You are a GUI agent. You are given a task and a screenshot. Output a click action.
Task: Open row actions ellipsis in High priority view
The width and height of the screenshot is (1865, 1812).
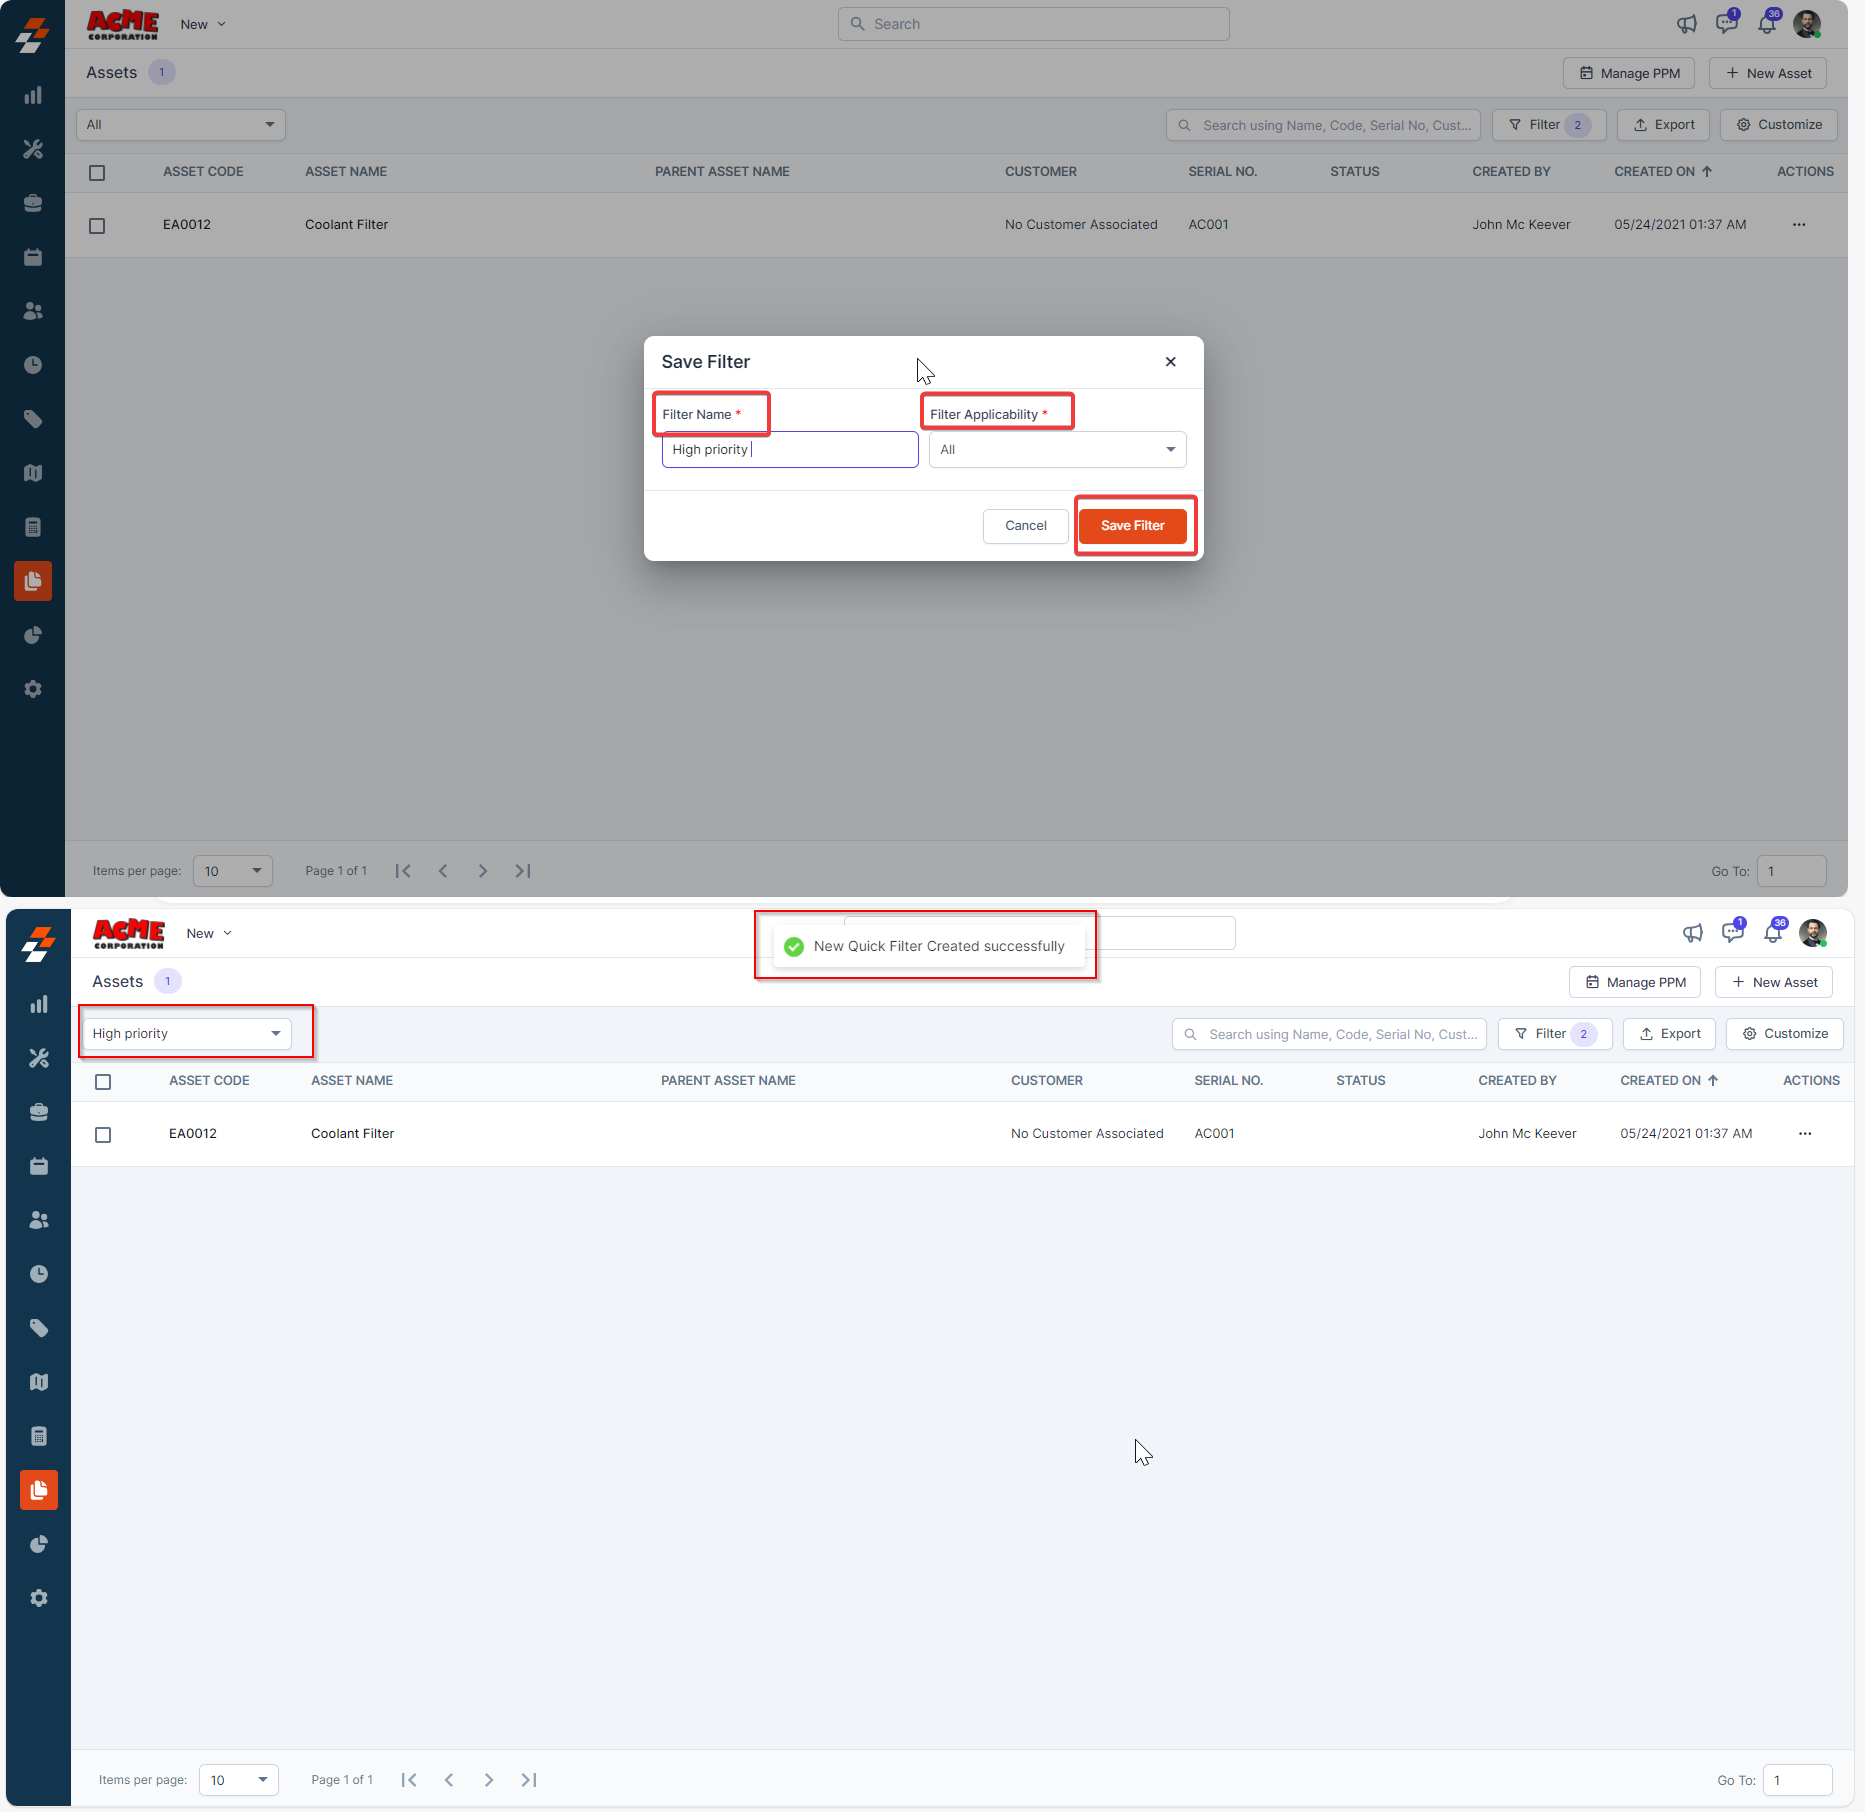[x=1805, y=1134]
